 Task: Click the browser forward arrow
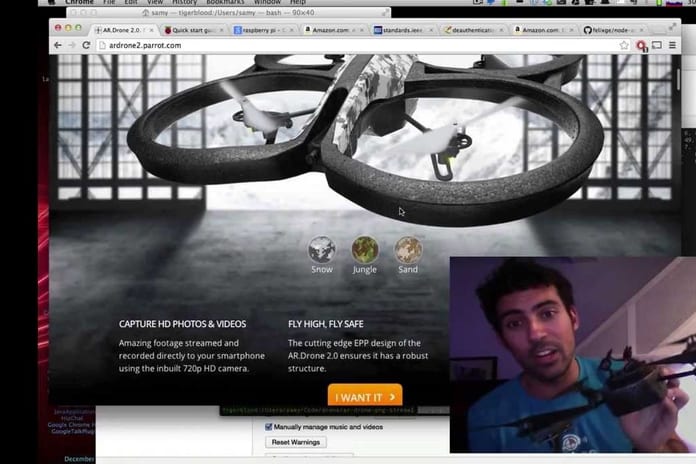[72, 45]
